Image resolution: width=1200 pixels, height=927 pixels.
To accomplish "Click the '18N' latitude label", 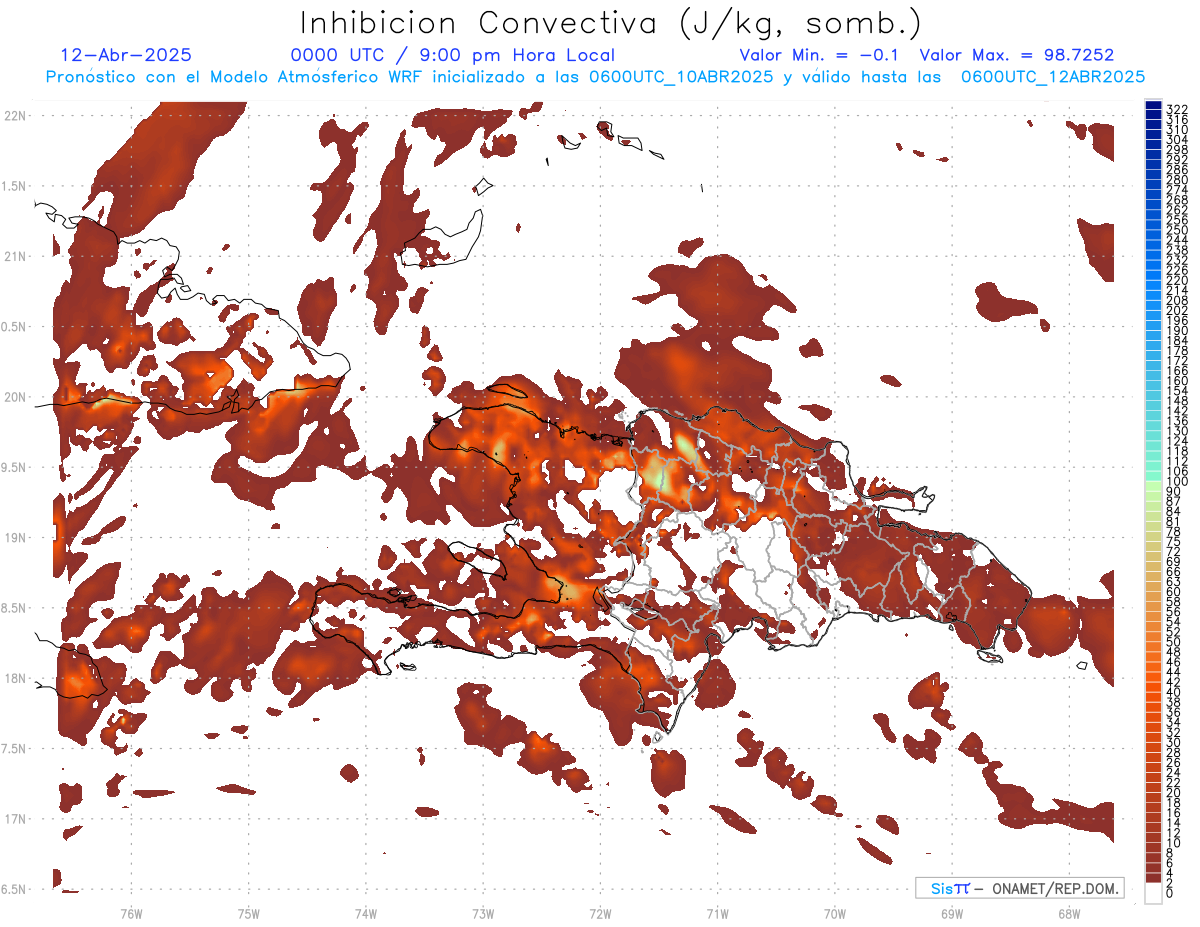I will pos(15,679).
